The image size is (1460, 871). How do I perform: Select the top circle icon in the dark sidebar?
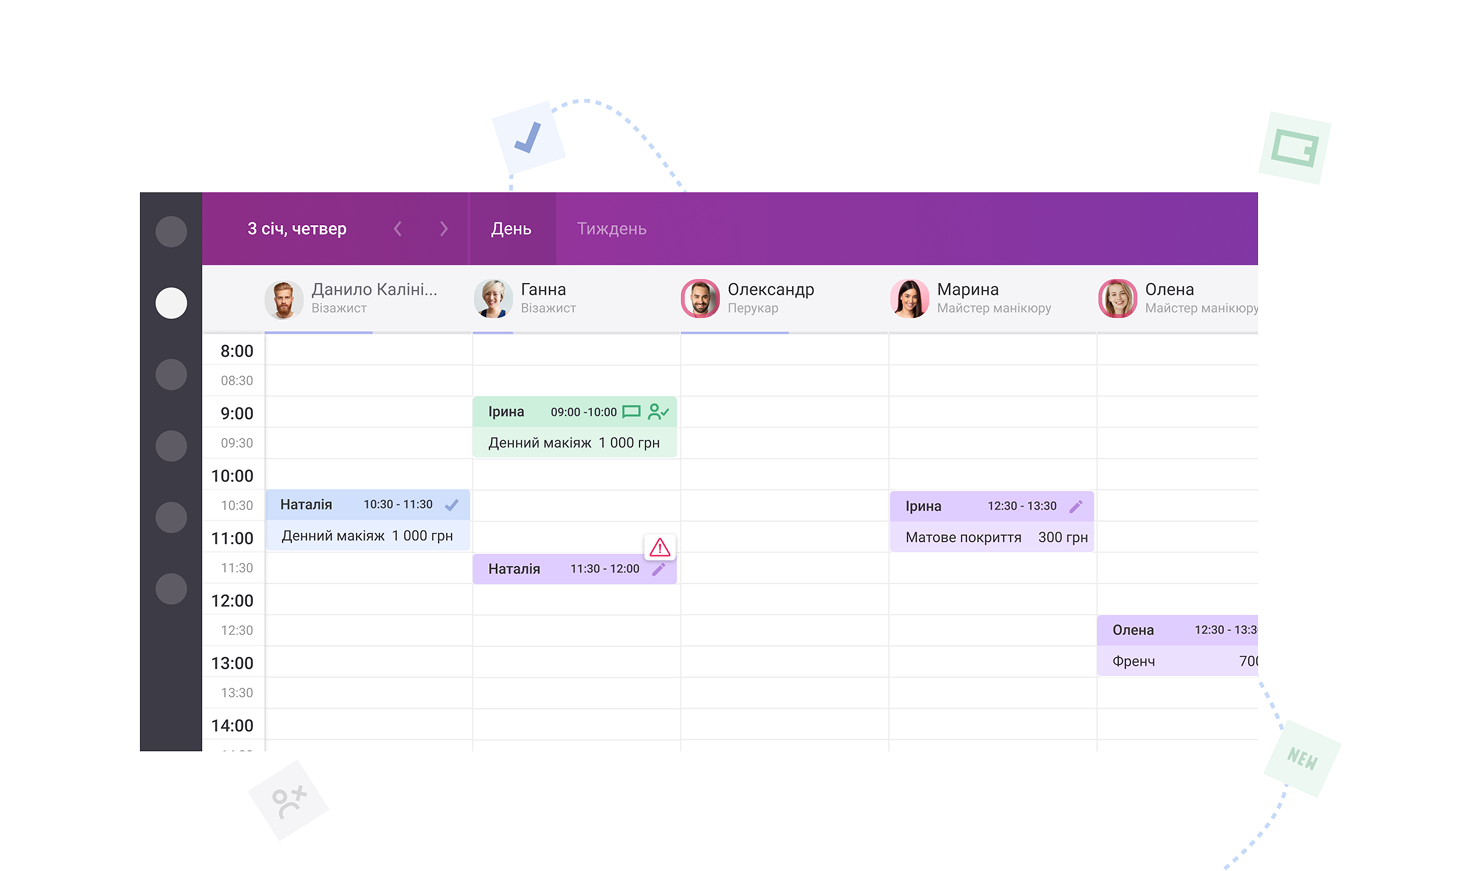point(171,231)
